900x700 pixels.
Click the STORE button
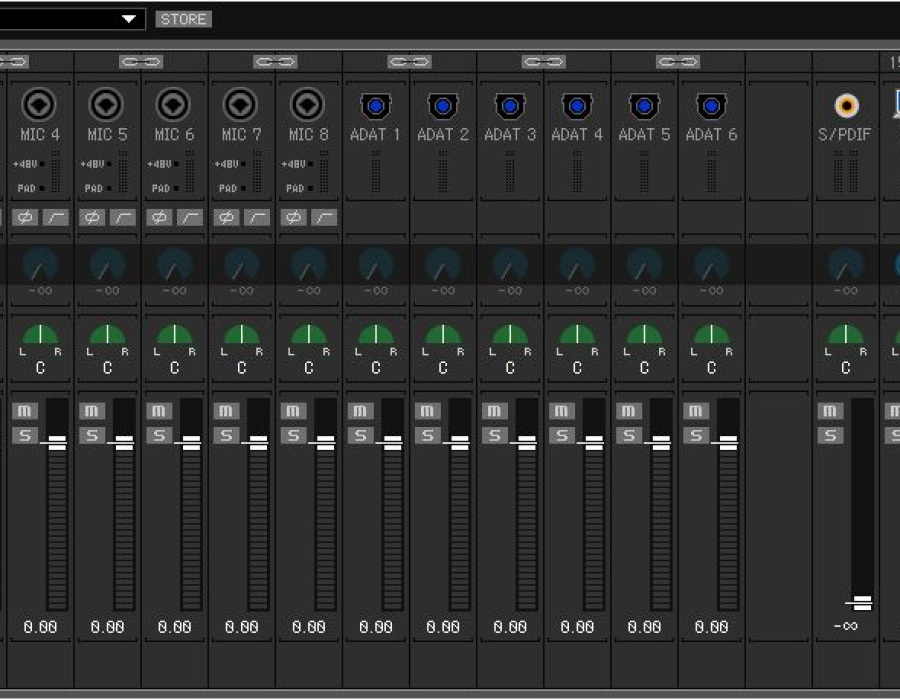pos(184,20)
